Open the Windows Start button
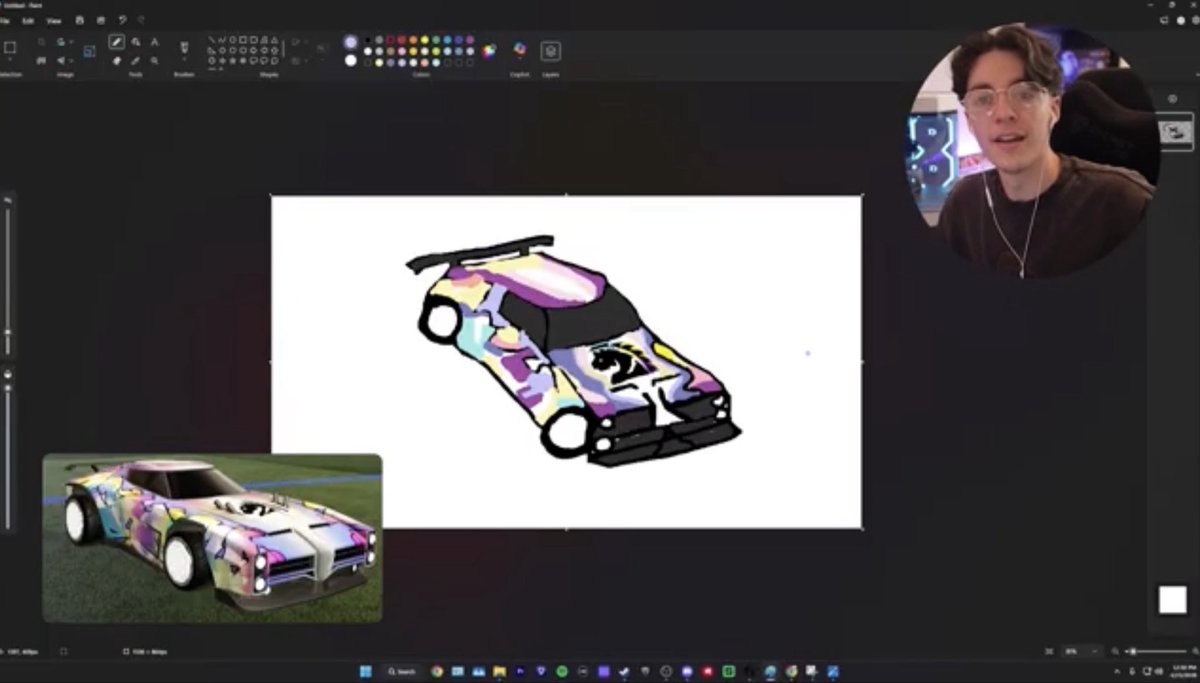 tap(366, 671)
